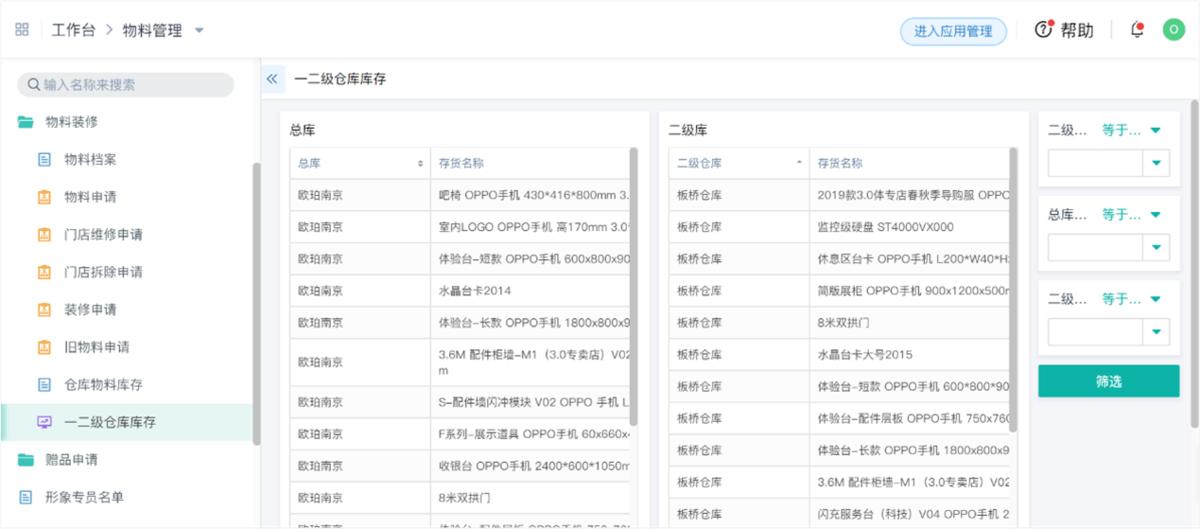Click the 物料装修 folder icon

(x=26, y=122)
